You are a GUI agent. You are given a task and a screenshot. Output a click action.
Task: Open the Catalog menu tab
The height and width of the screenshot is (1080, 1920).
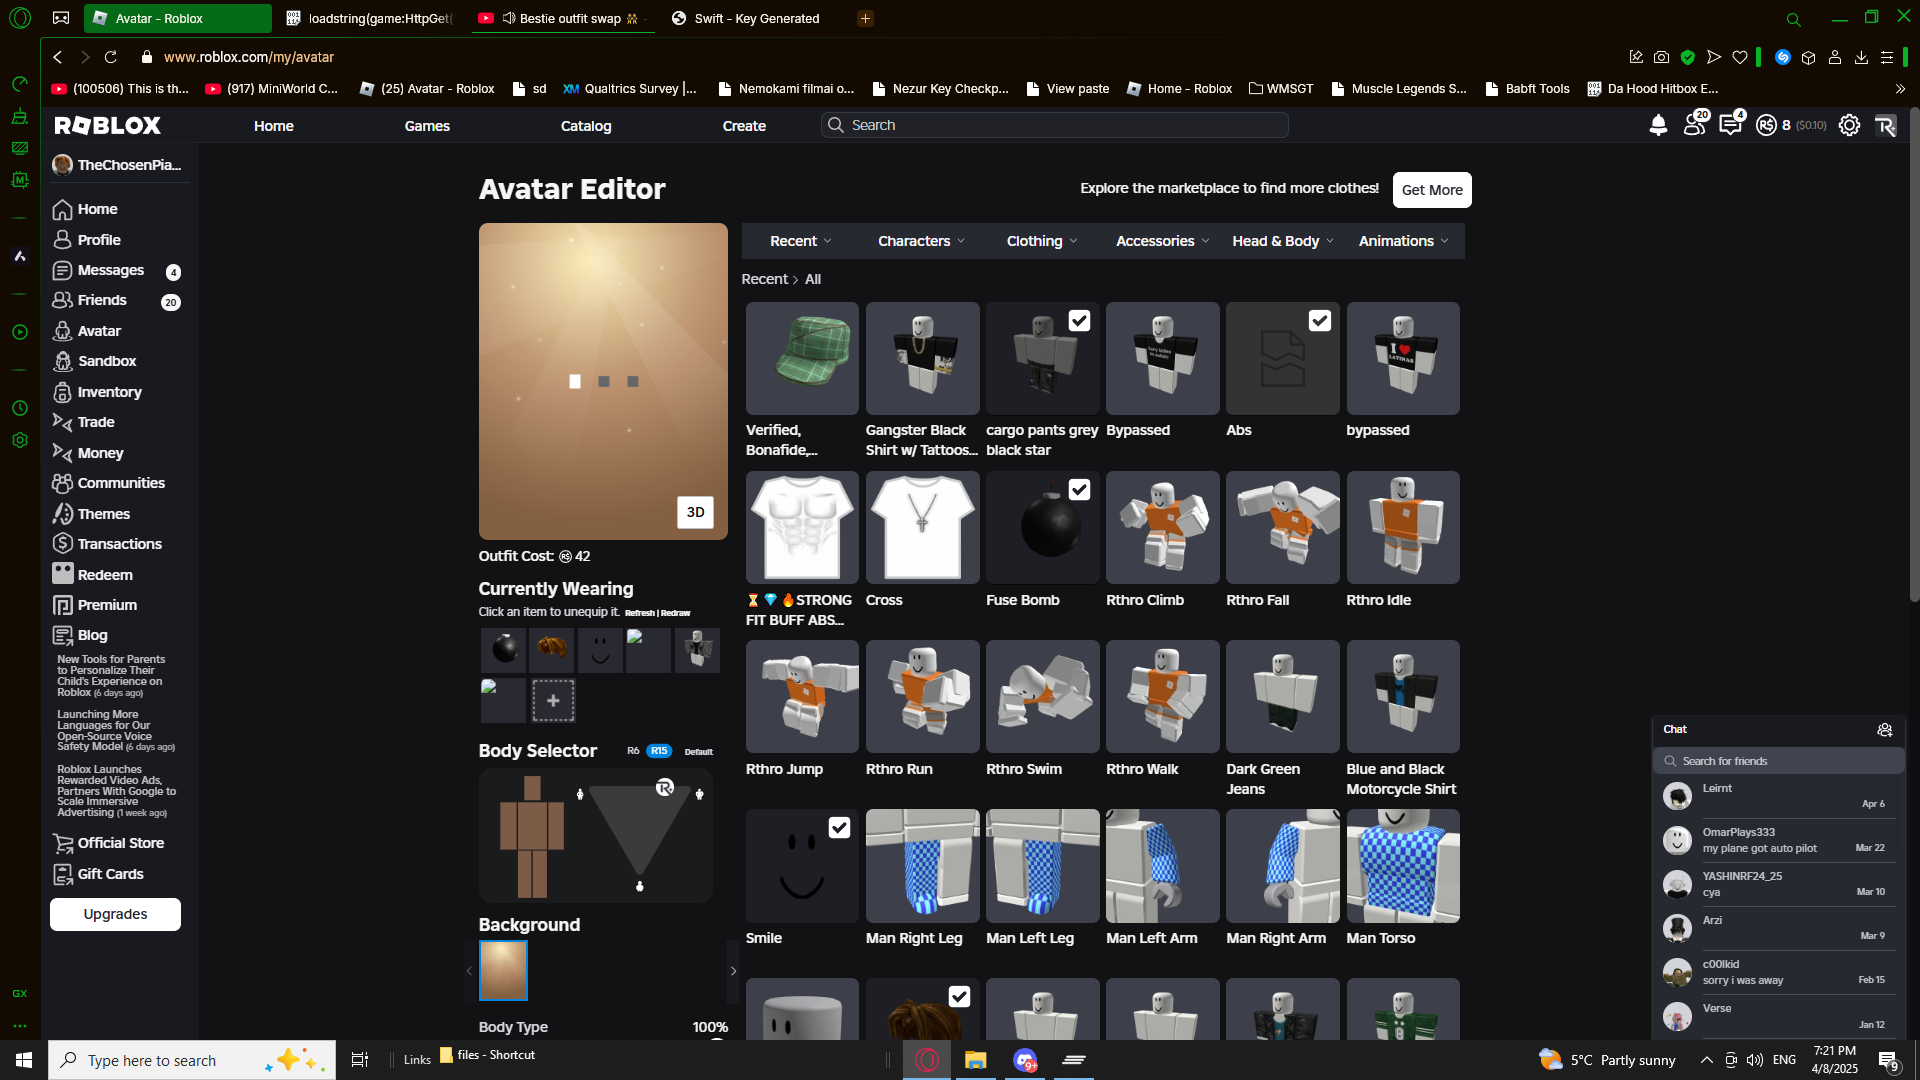click(585, 126)
